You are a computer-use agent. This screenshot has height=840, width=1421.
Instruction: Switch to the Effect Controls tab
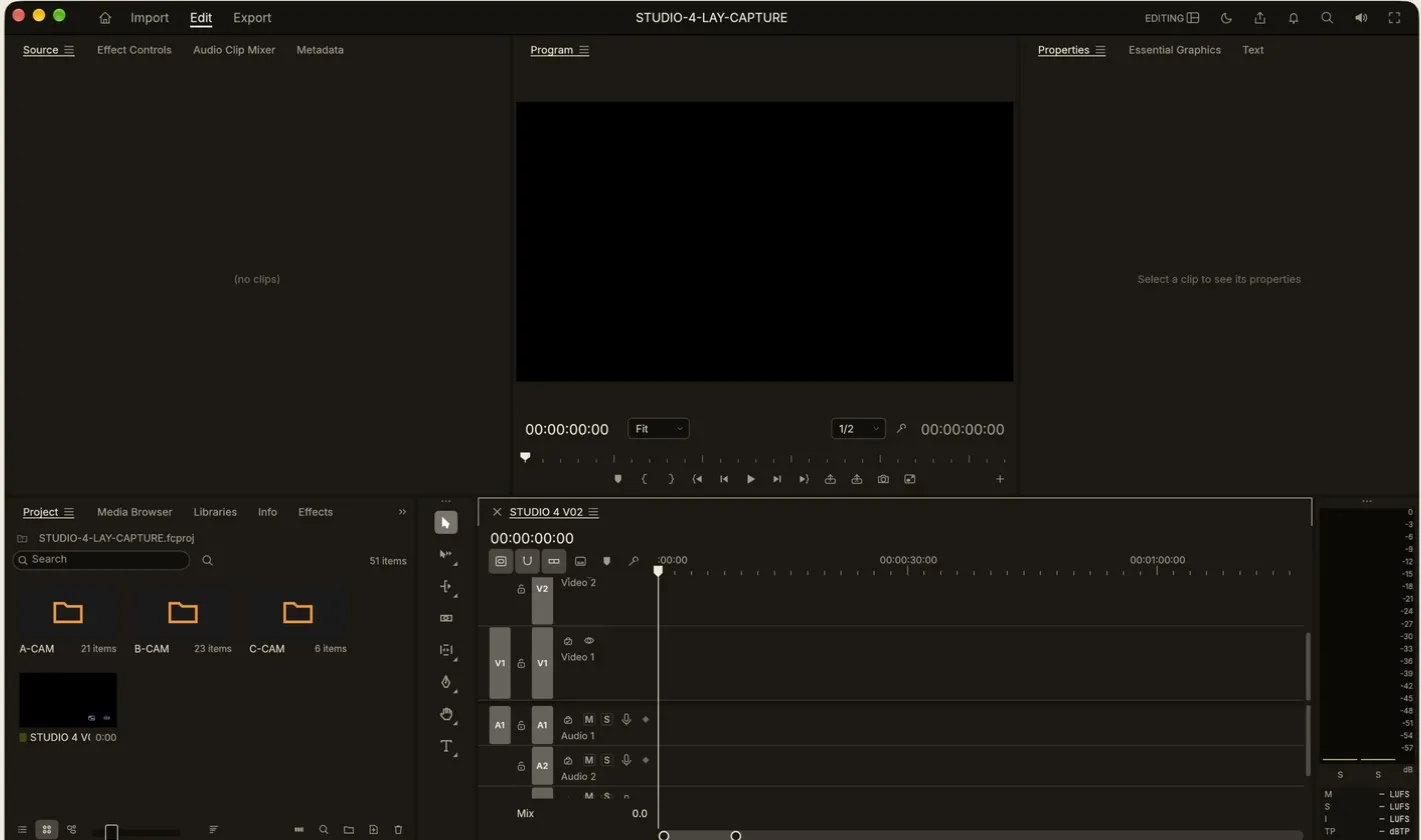click(x=134, y=50)
